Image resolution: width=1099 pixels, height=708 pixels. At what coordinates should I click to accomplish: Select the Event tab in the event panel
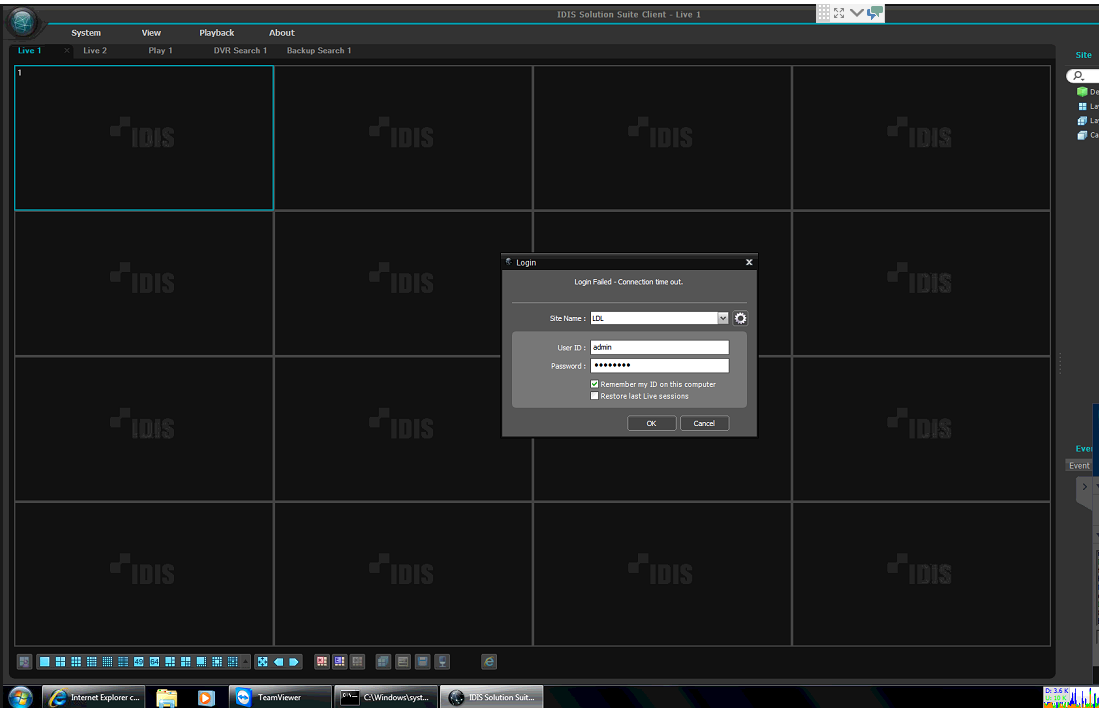pos(1079,465)
